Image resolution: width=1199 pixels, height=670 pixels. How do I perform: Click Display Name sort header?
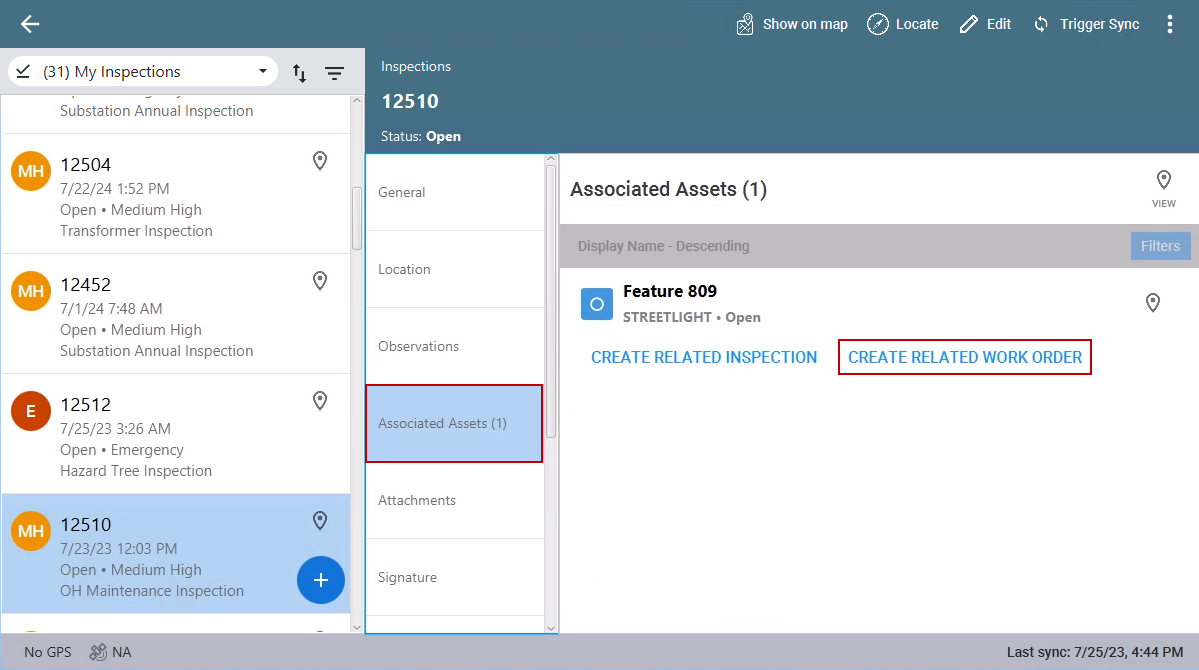tap(663, 246)
